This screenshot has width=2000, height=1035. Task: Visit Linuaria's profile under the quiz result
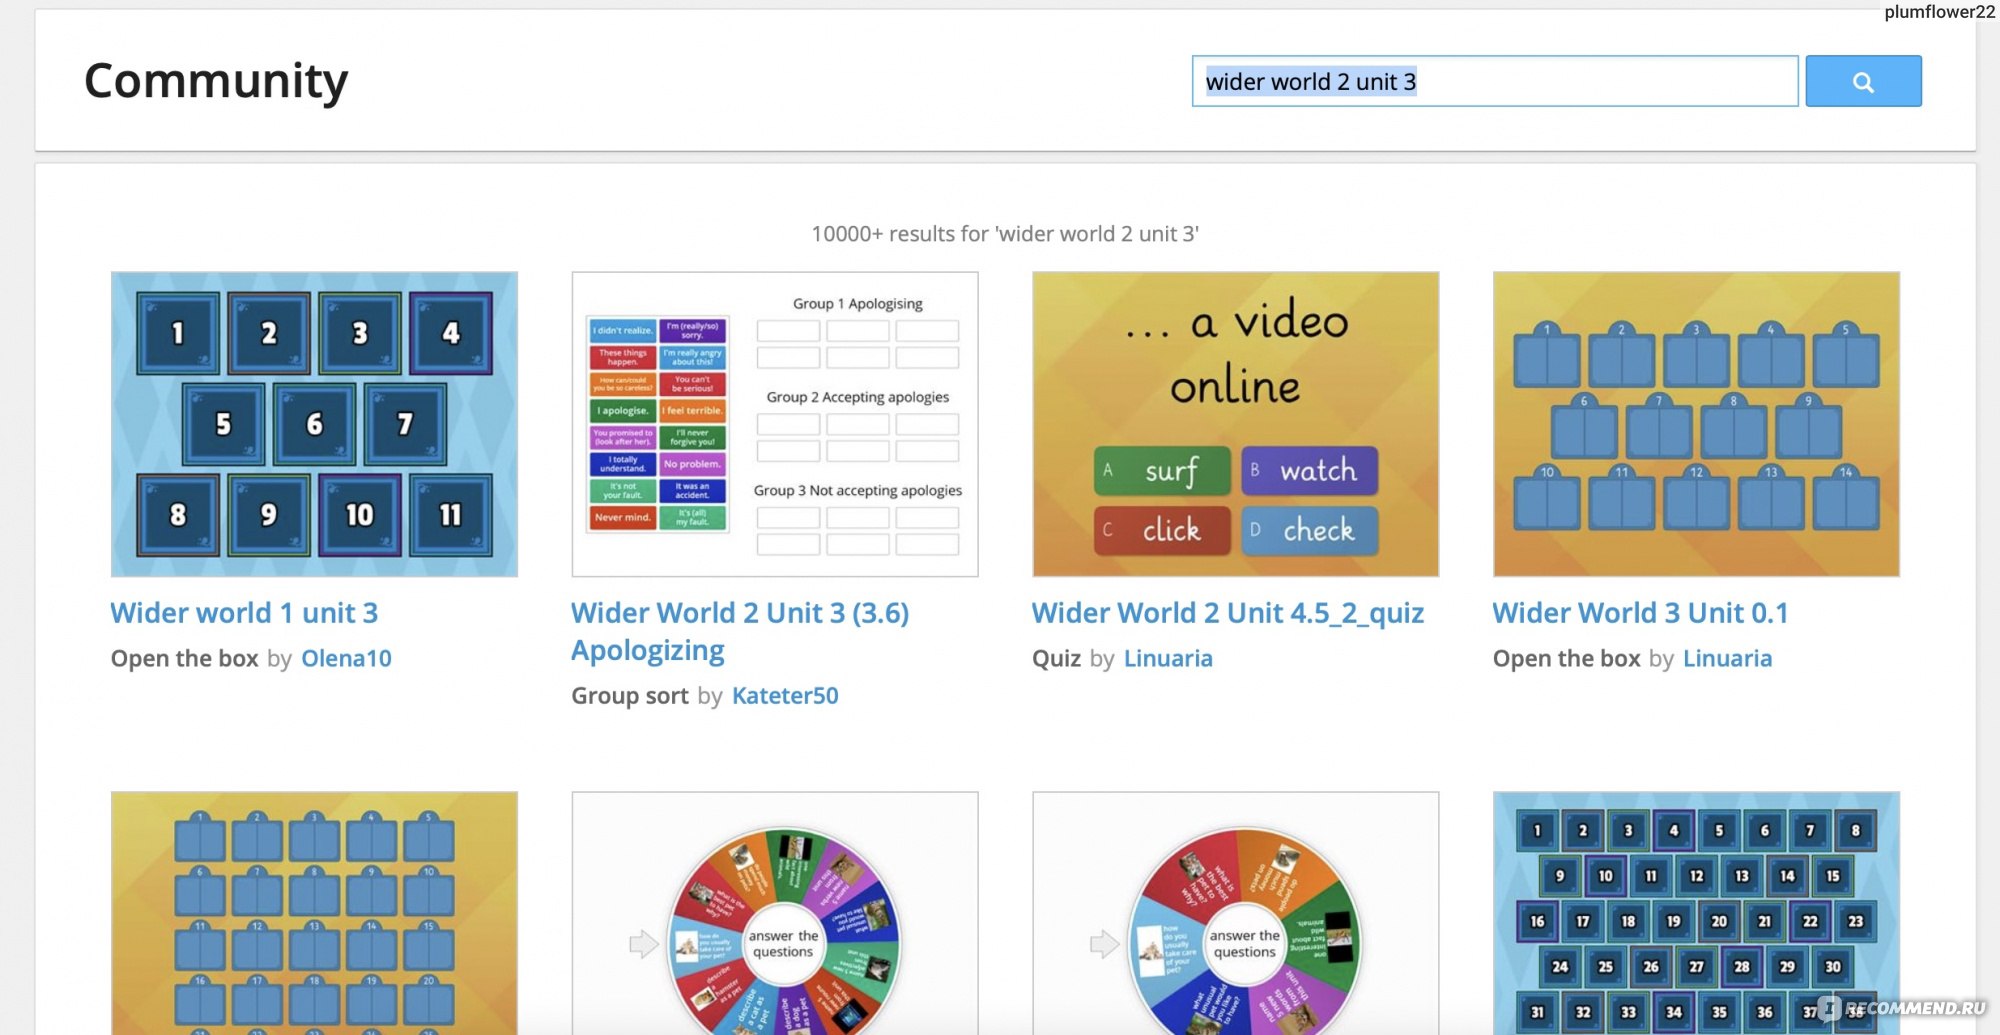(x=1168, y=658)
